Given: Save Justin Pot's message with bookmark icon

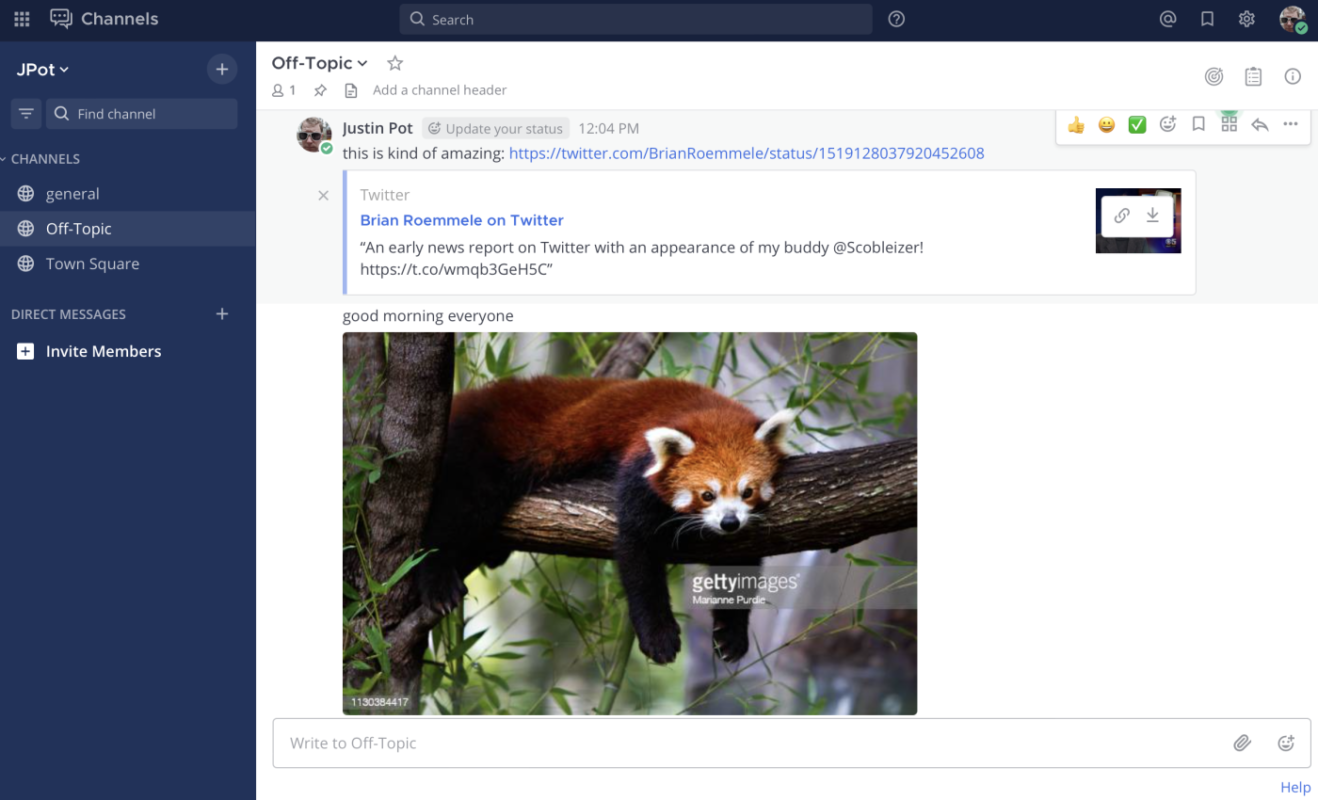Looking at the screenshot, I should click(x=1198, y=125).
